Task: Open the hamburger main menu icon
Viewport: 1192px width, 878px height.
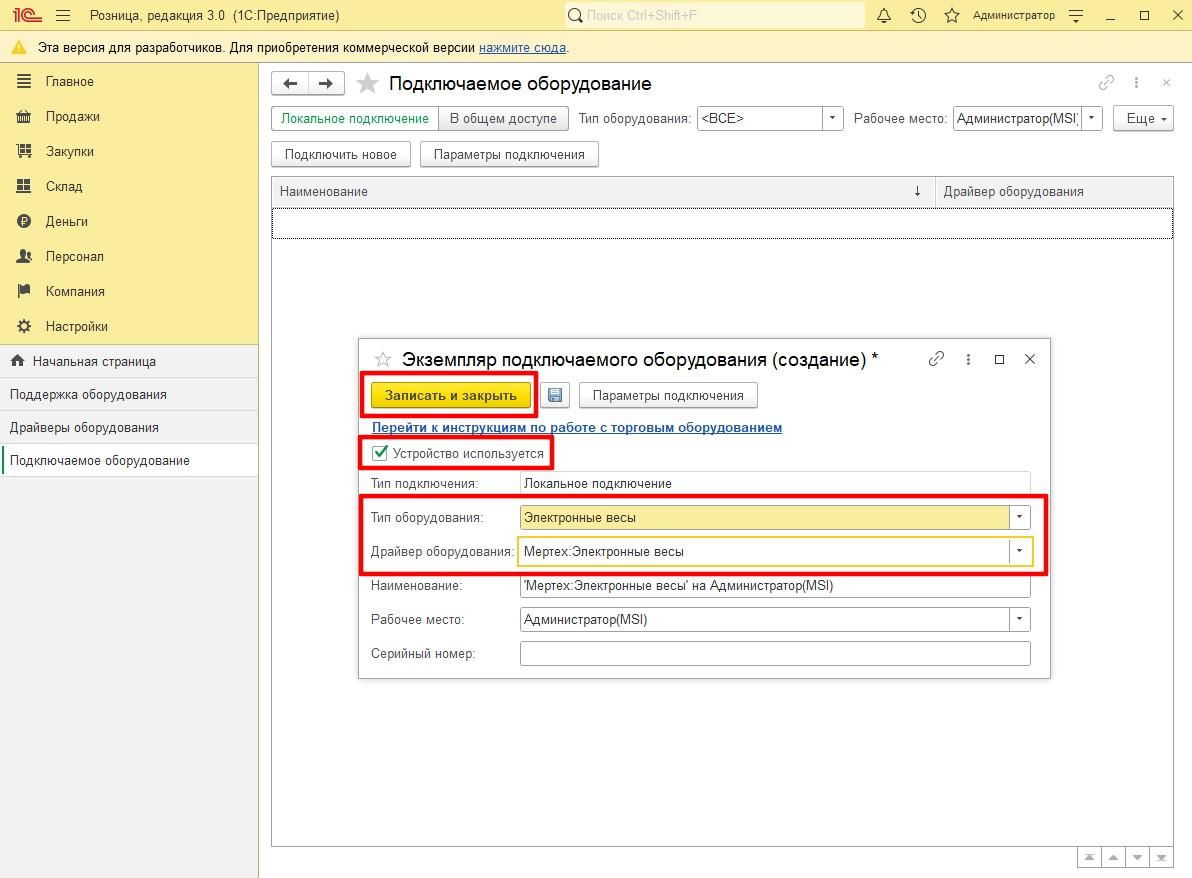Action: 63,16
